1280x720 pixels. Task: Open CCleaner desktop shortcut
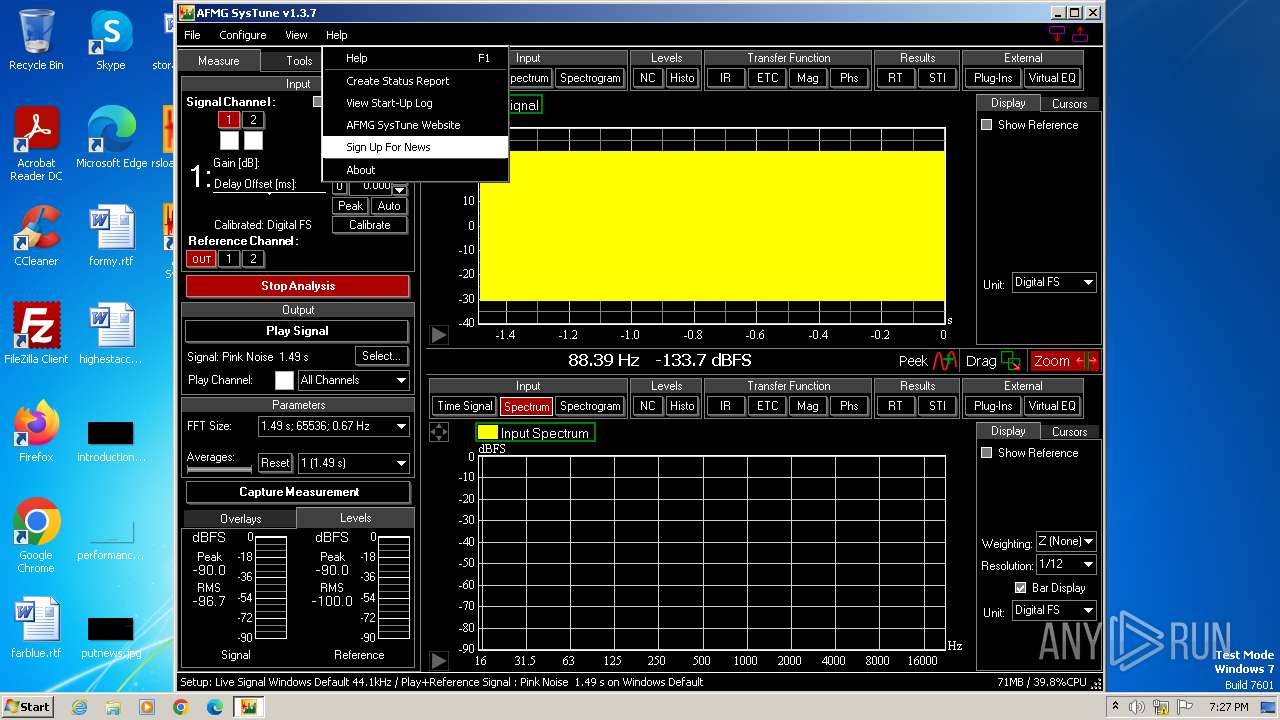point(36,236)
